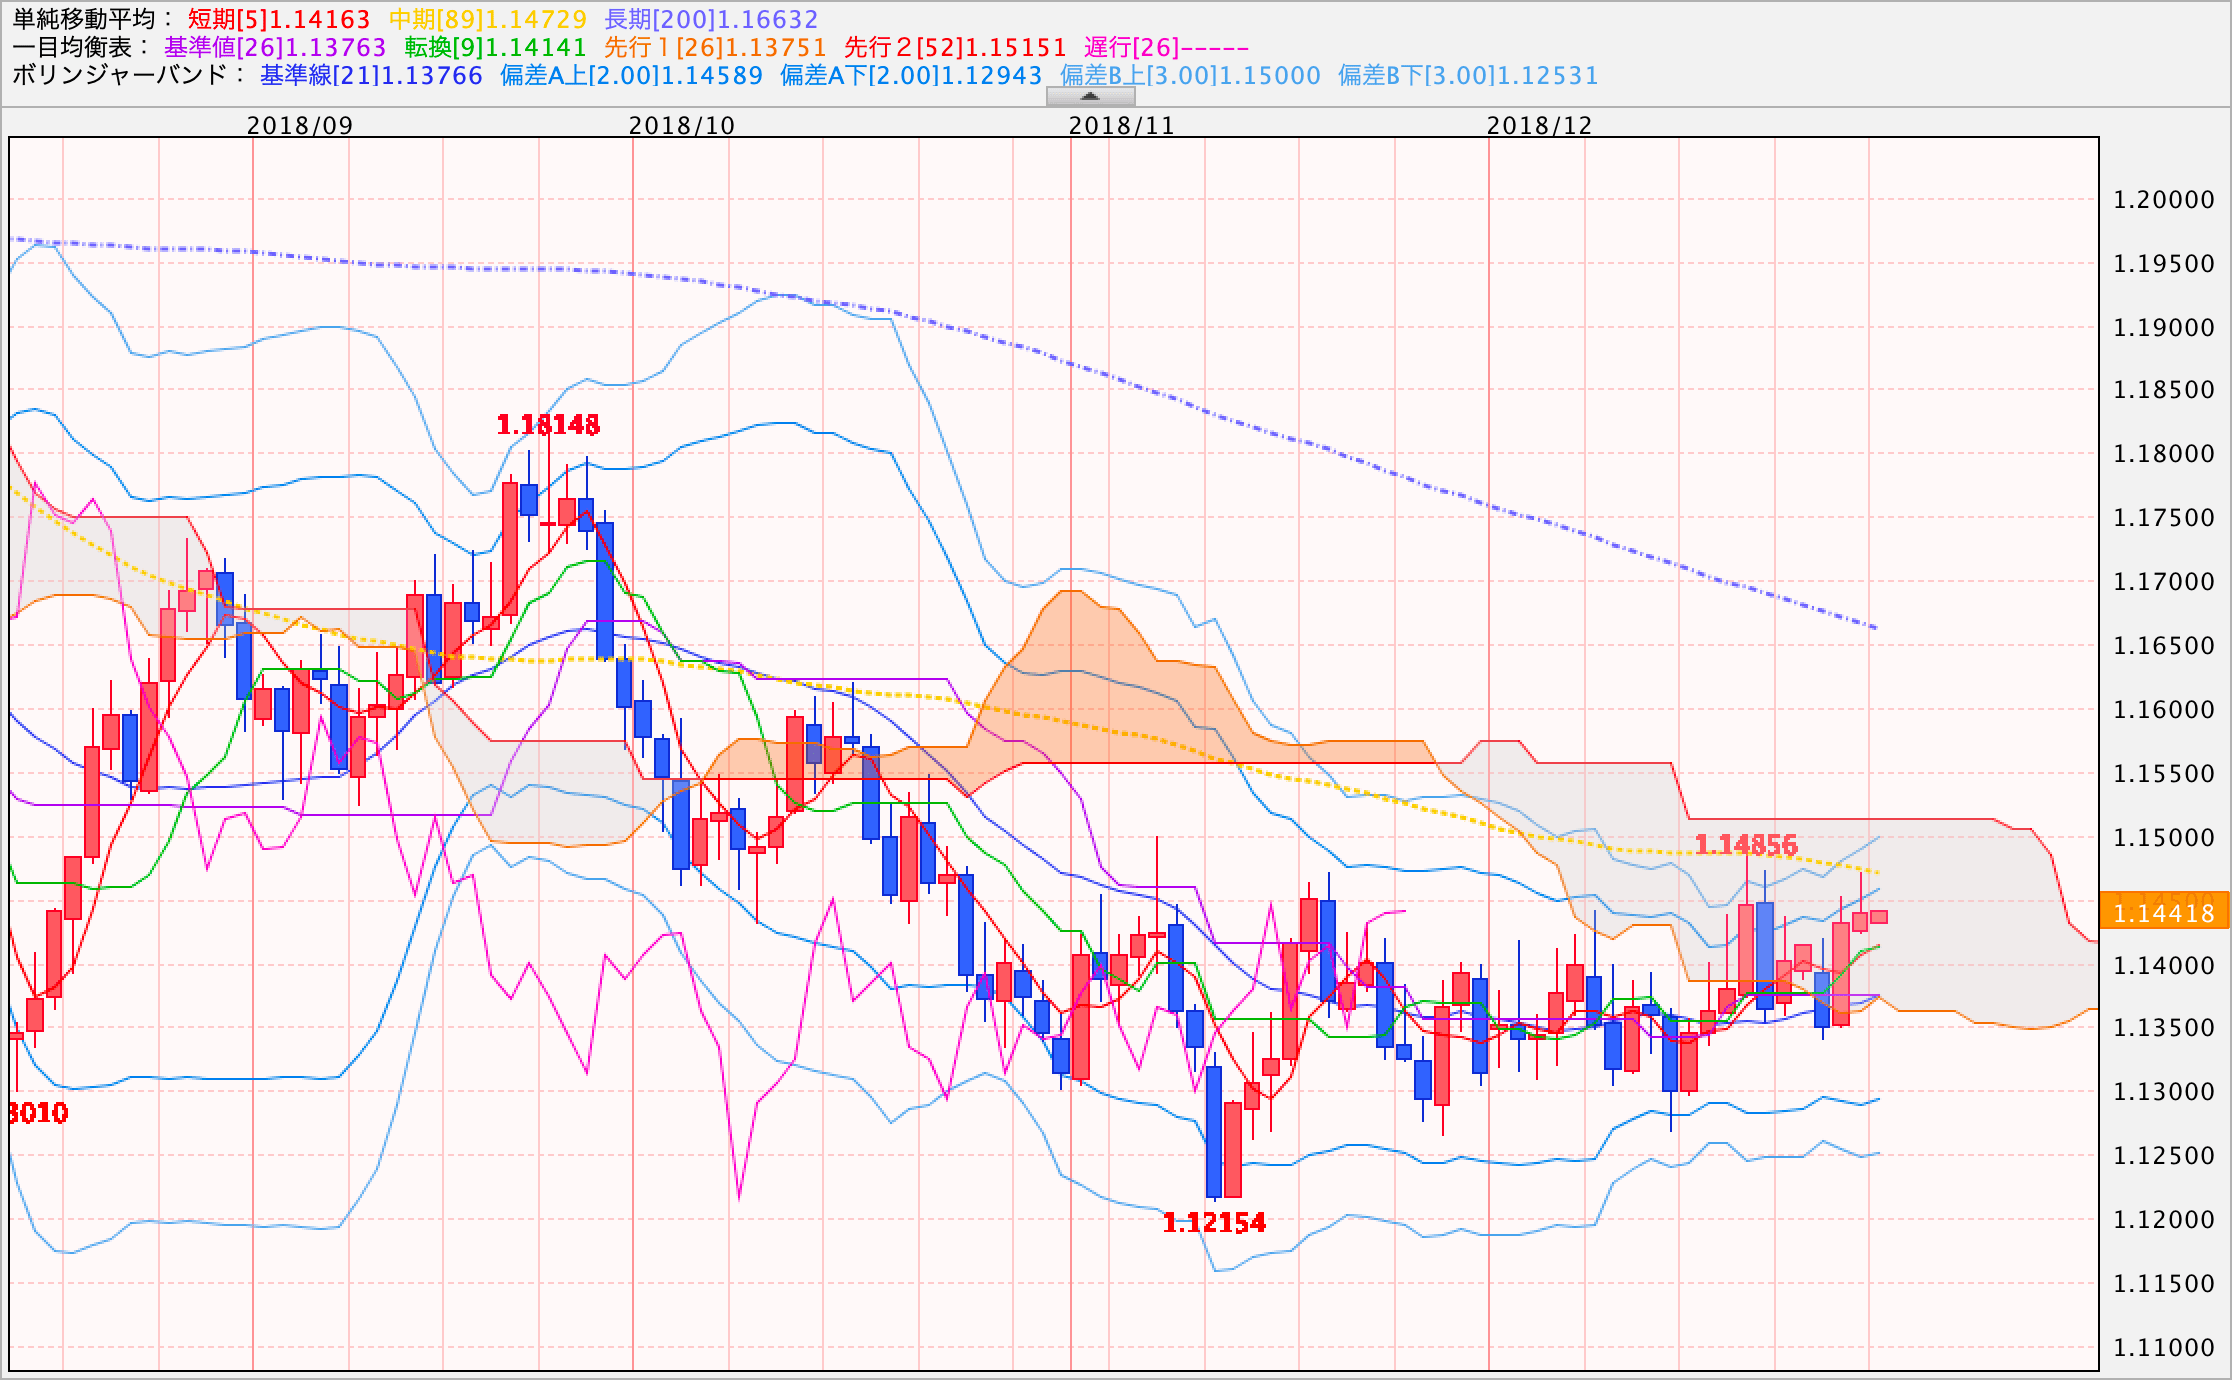Viewport: 2232px width, 1380px height.
Task: Collapse the indicator legend panel arrow
Action: (1090, 96)
